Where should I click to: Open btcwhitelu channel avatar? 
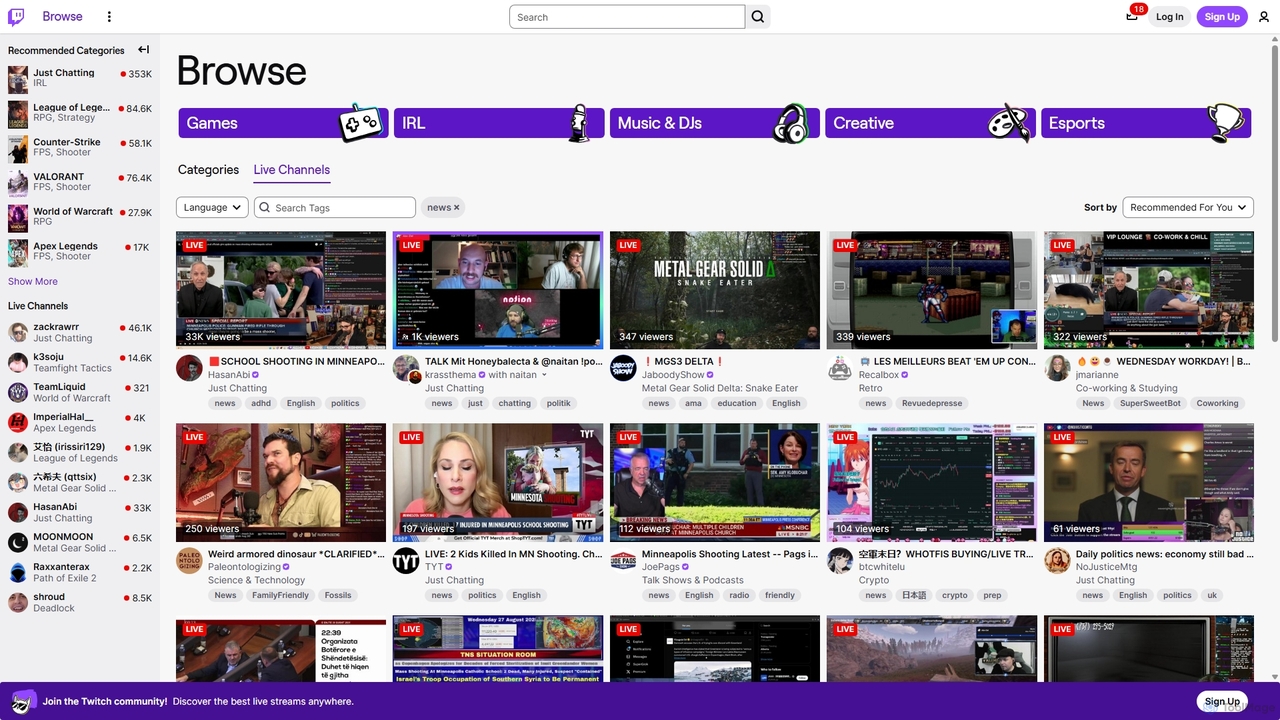click(840, 559)
